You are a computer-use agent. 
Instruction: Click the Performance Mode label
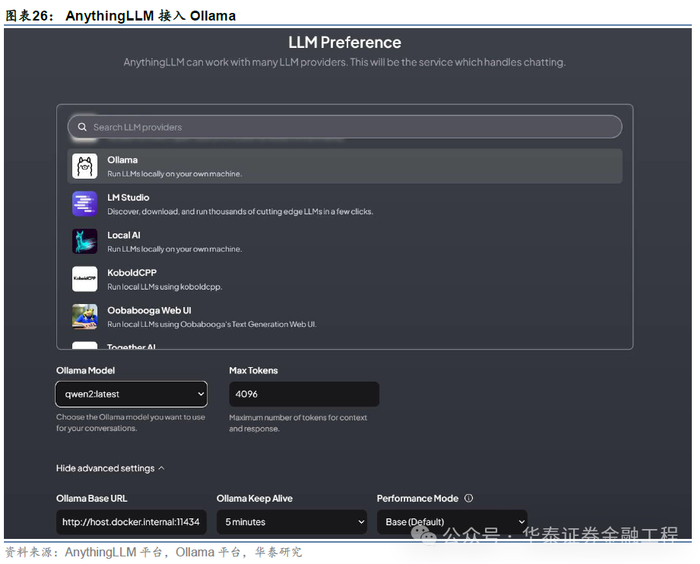coord(417,498)
